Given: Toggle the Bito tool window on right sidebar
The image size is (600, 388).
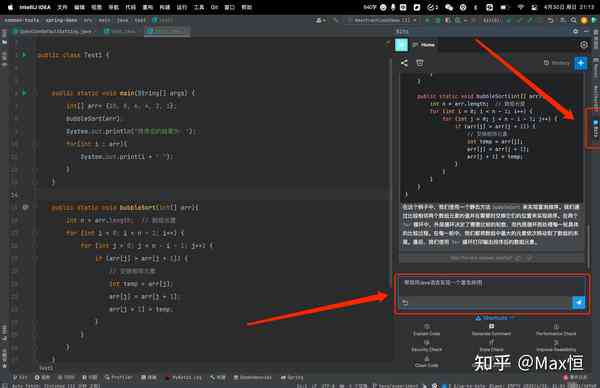Looking at the screenshot, I should (595, 128).
